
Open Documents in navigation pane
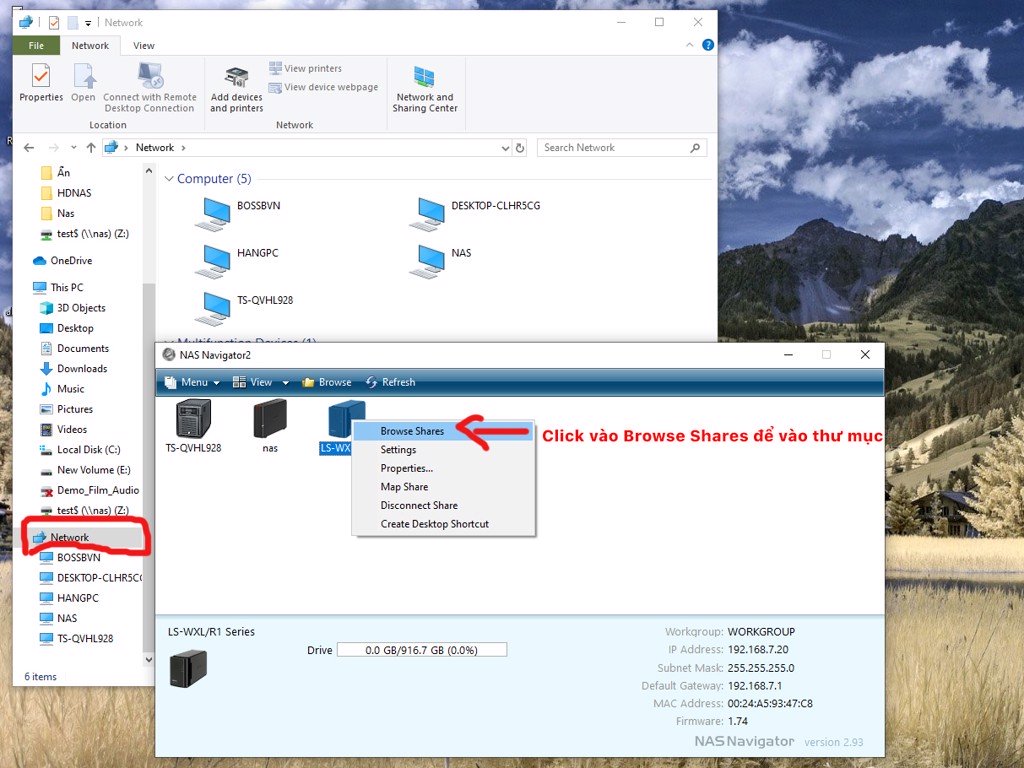pyautogui.click(x=74, y=348)
